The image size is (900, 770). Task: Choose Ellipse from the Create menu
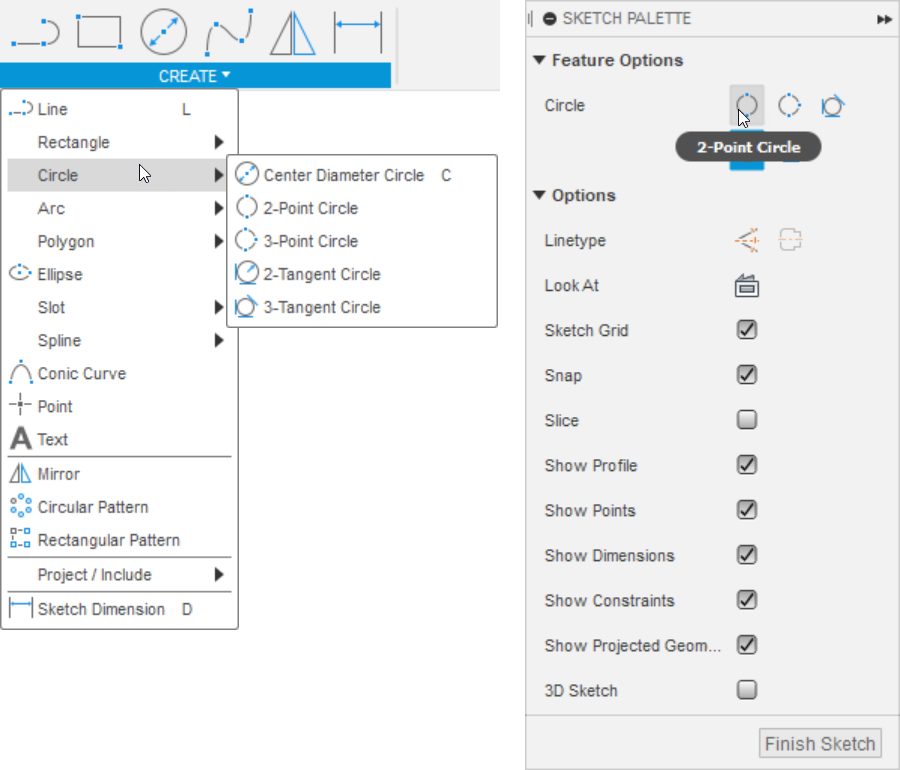point(119,274)
